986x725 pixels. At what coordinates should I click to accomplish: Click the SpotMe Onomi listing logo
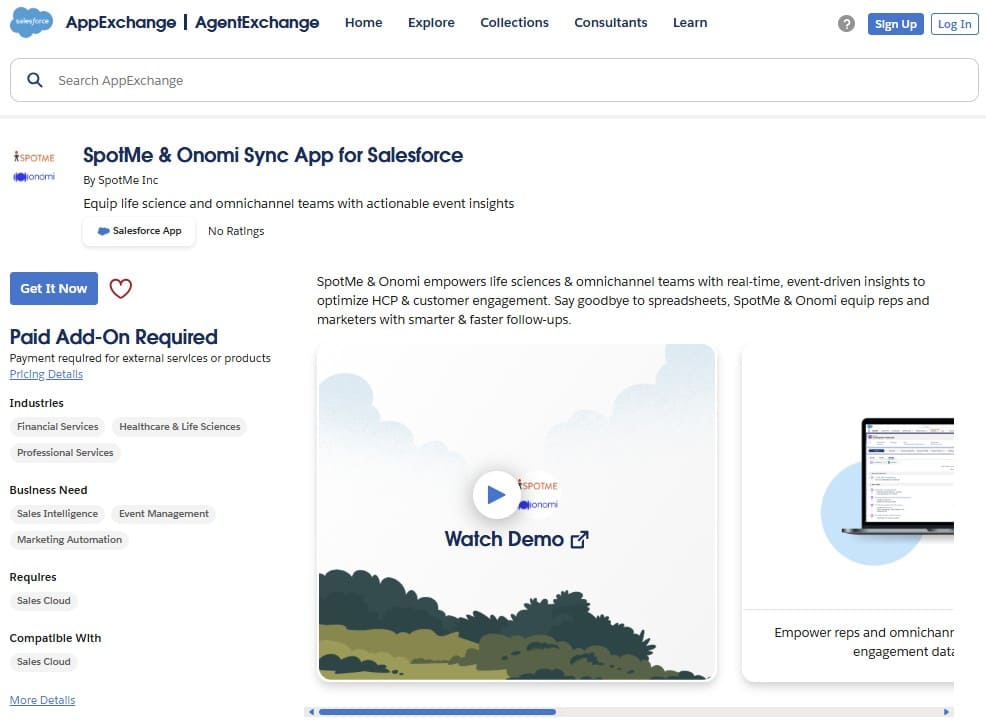(35, 167)
